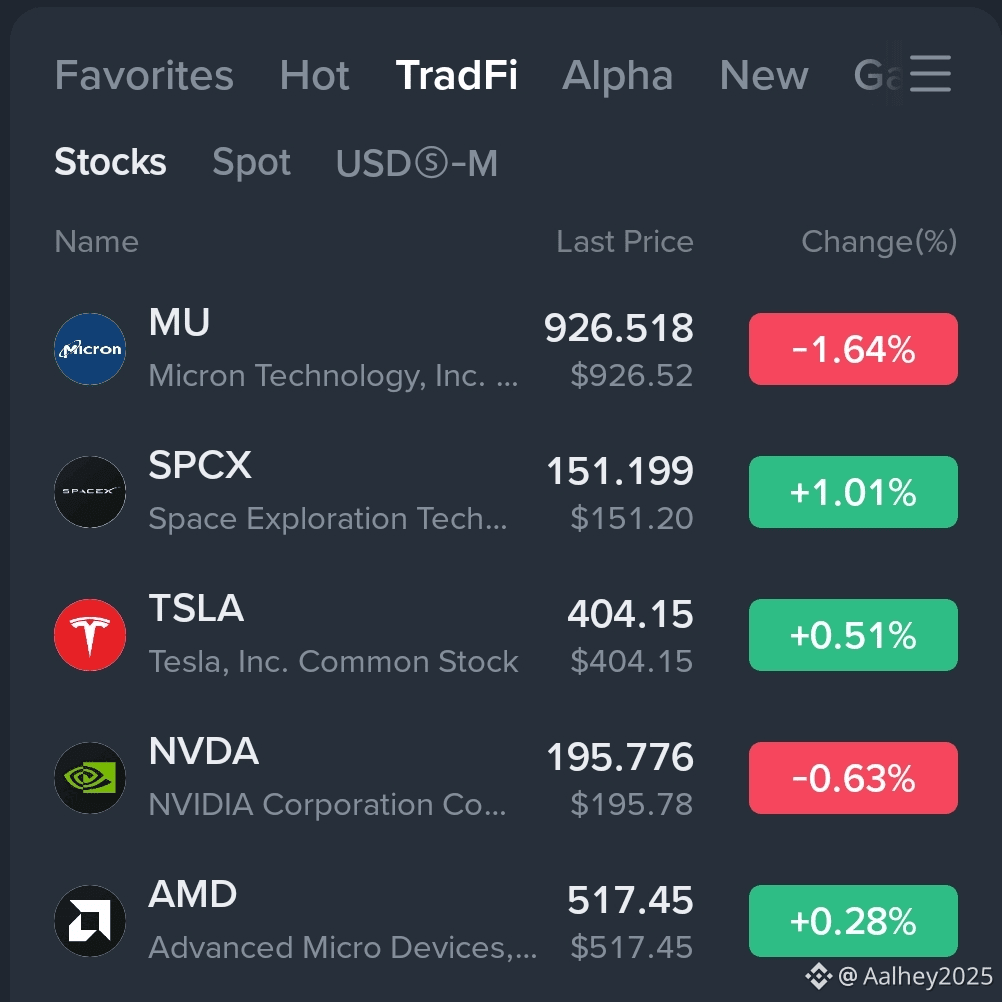Sort by Name column header

pyautogui.click(x=96, y=242)
